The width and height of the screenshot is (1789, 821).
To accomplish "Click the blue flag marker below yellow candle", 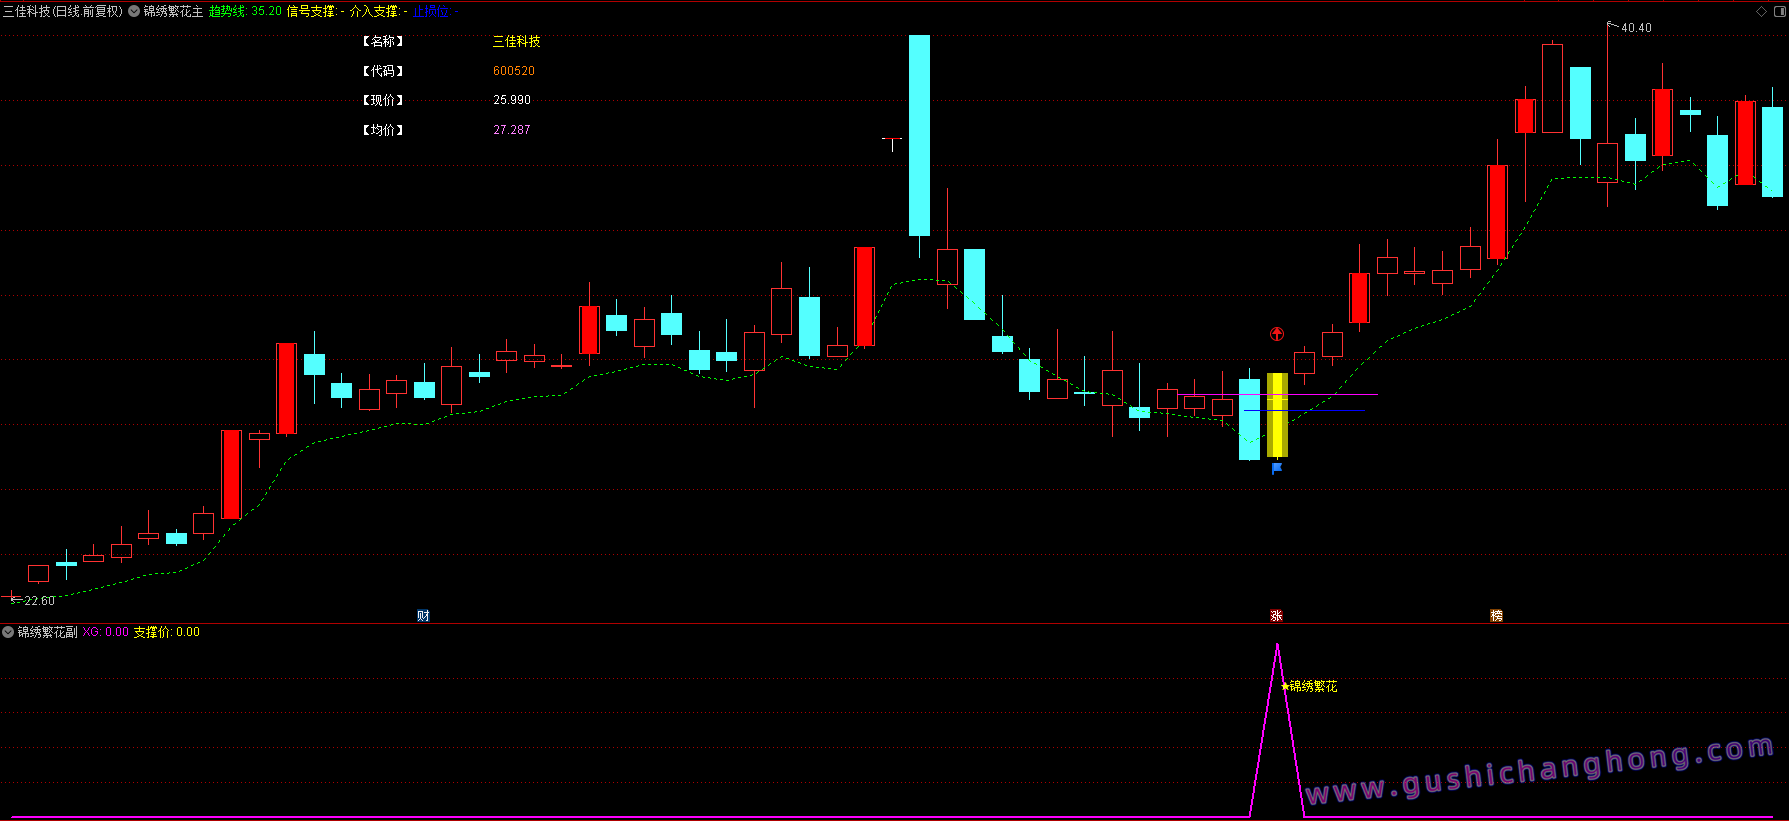I will pos(1277,468).
